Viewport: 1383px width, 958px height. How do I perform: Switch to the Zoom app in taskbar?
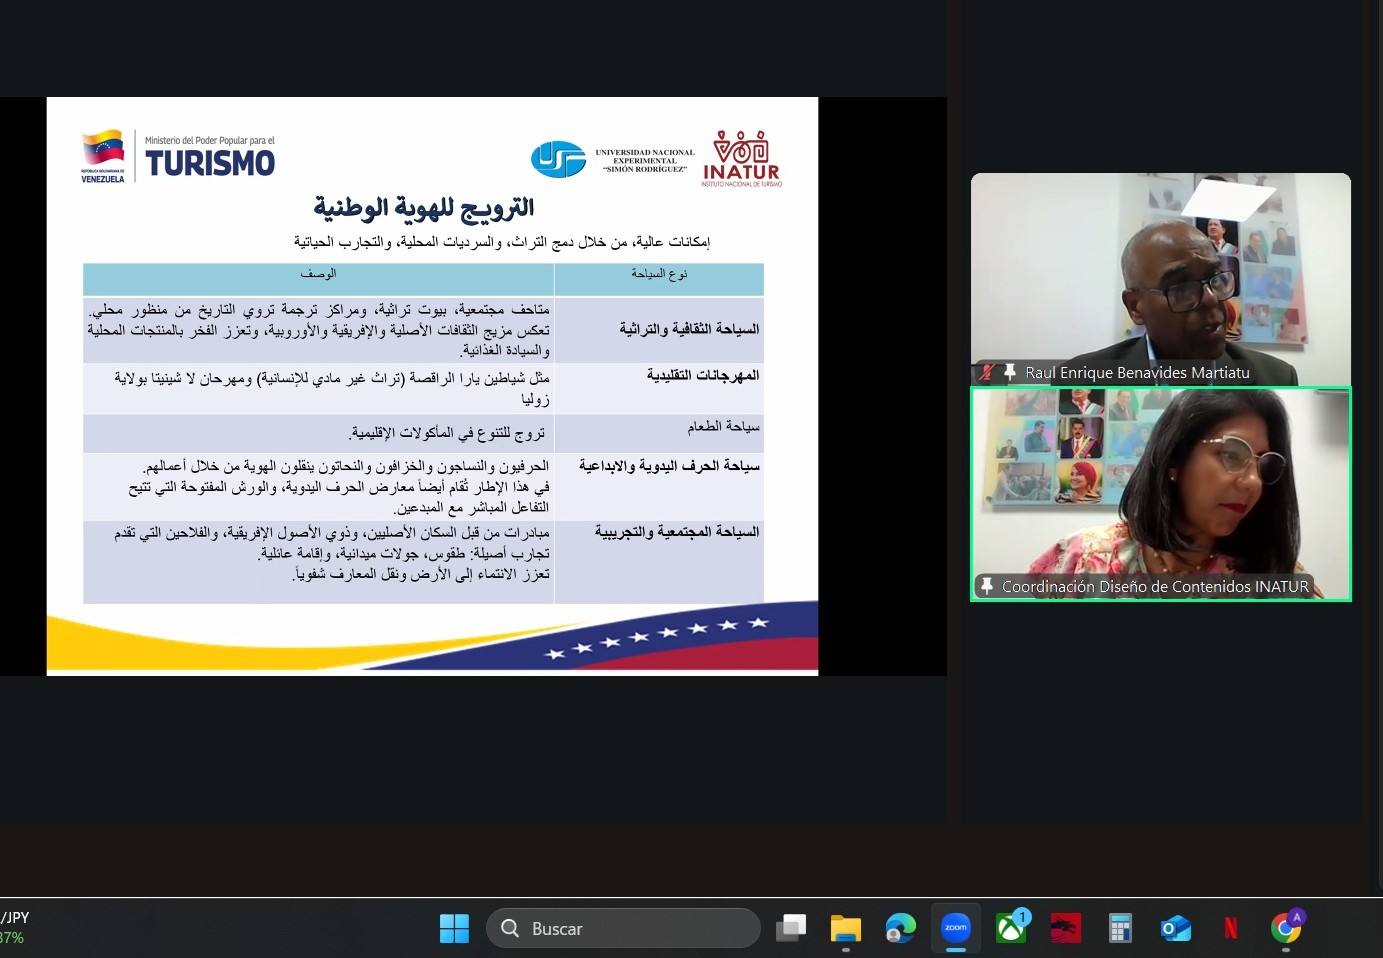pyautogui.click(x=956, y=929)
